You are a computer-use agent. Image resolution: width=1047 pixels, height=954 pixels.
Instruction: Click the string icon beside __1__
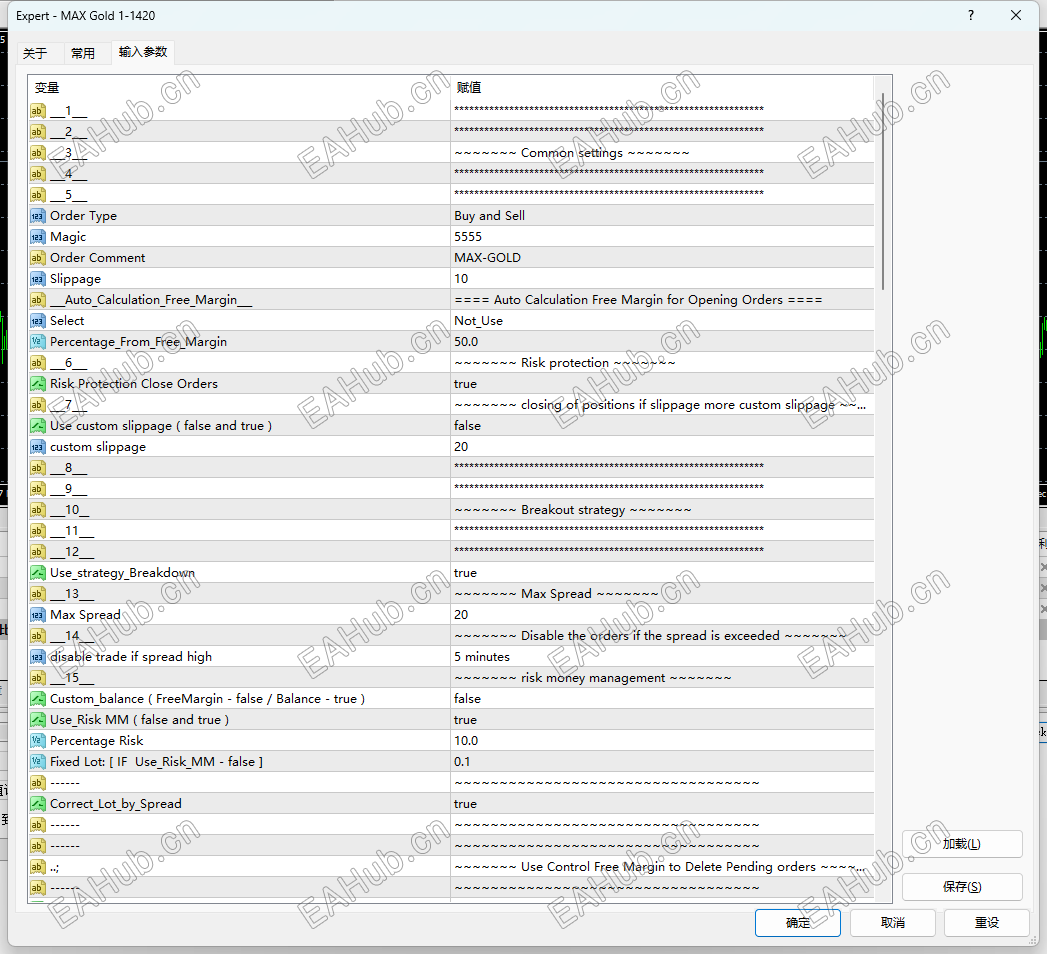point(38,111)
